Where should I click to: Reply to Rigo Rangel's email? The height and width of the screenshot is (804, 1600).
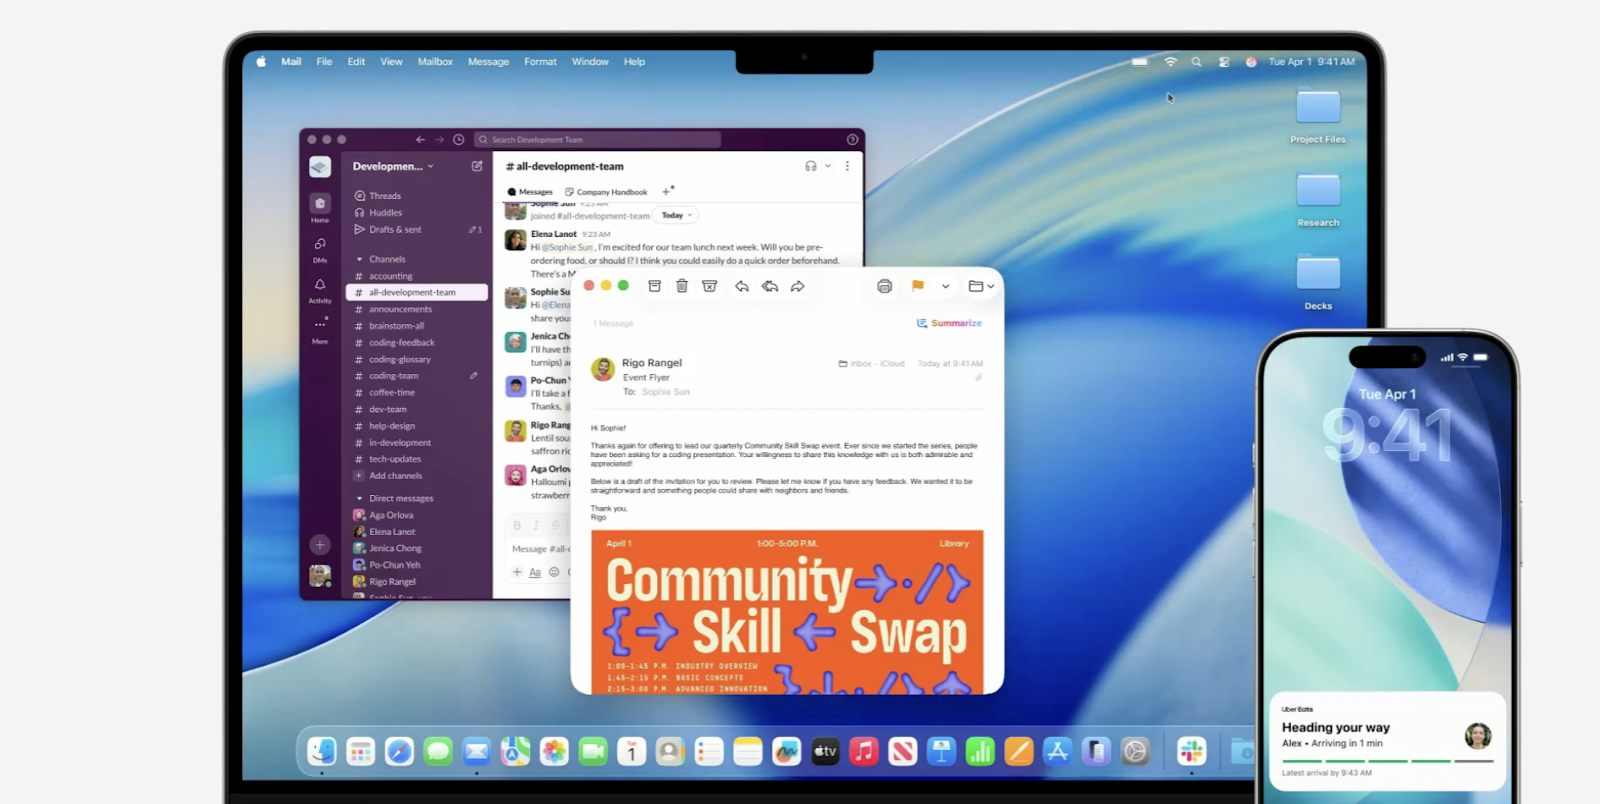click(742, 286)
